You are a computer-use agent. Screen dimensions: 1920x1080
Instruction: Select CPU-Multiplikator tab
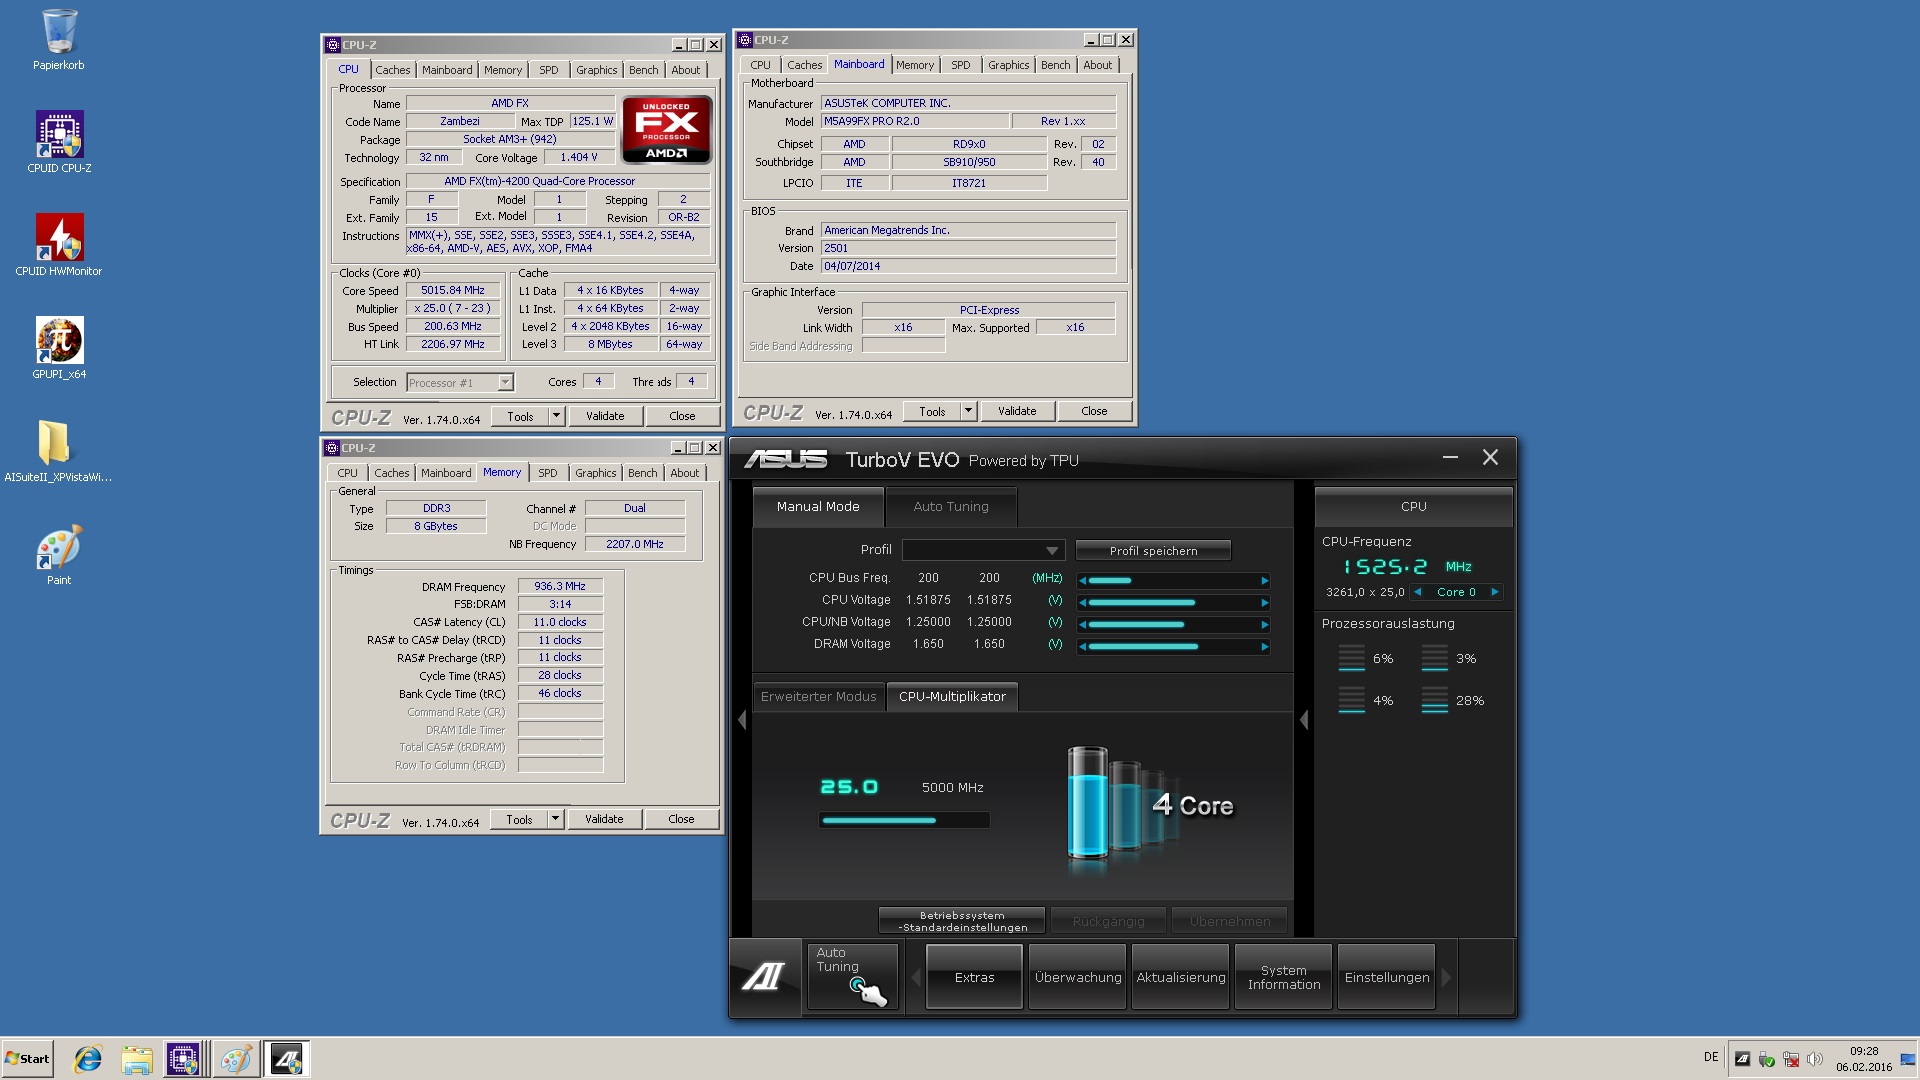(952, 697)
